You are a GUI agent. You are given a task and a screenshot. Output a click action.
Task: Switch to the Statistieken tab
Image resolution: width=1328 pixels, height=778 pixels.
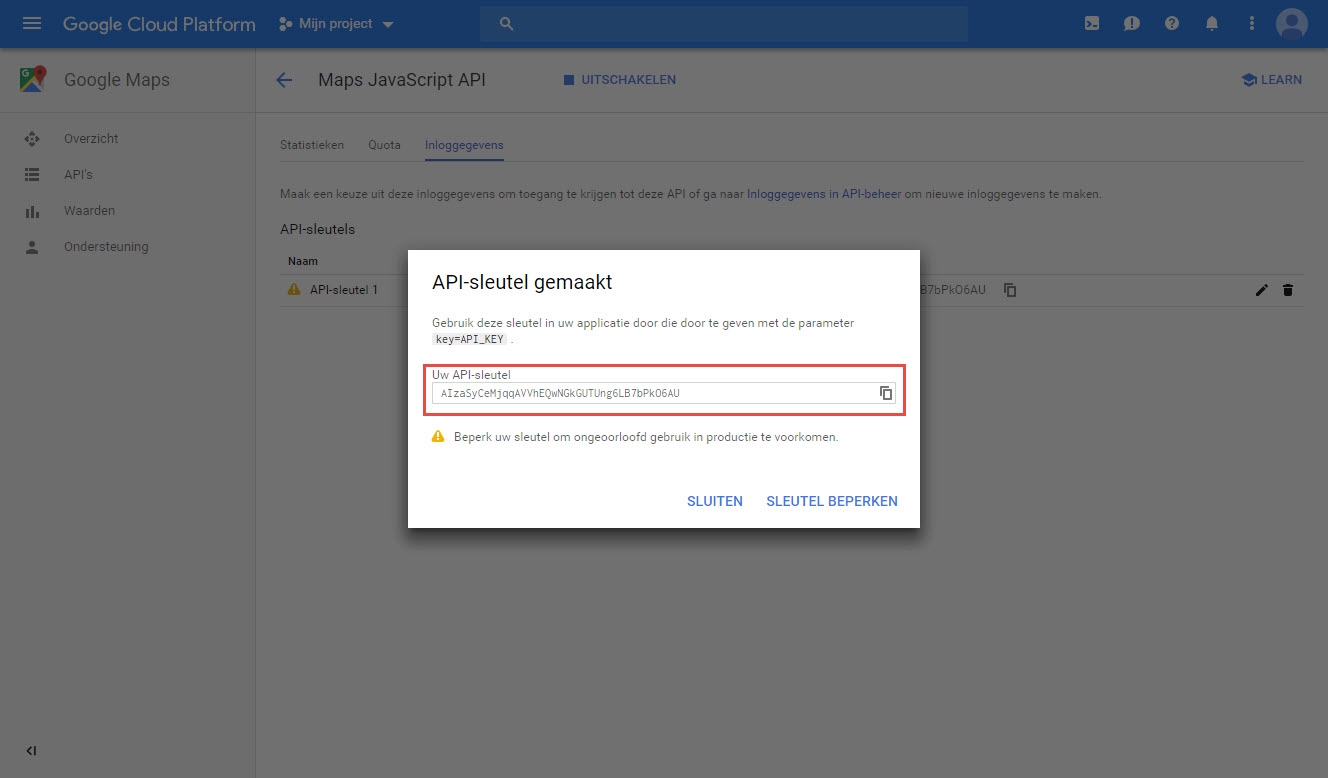[x=312, y=144]
